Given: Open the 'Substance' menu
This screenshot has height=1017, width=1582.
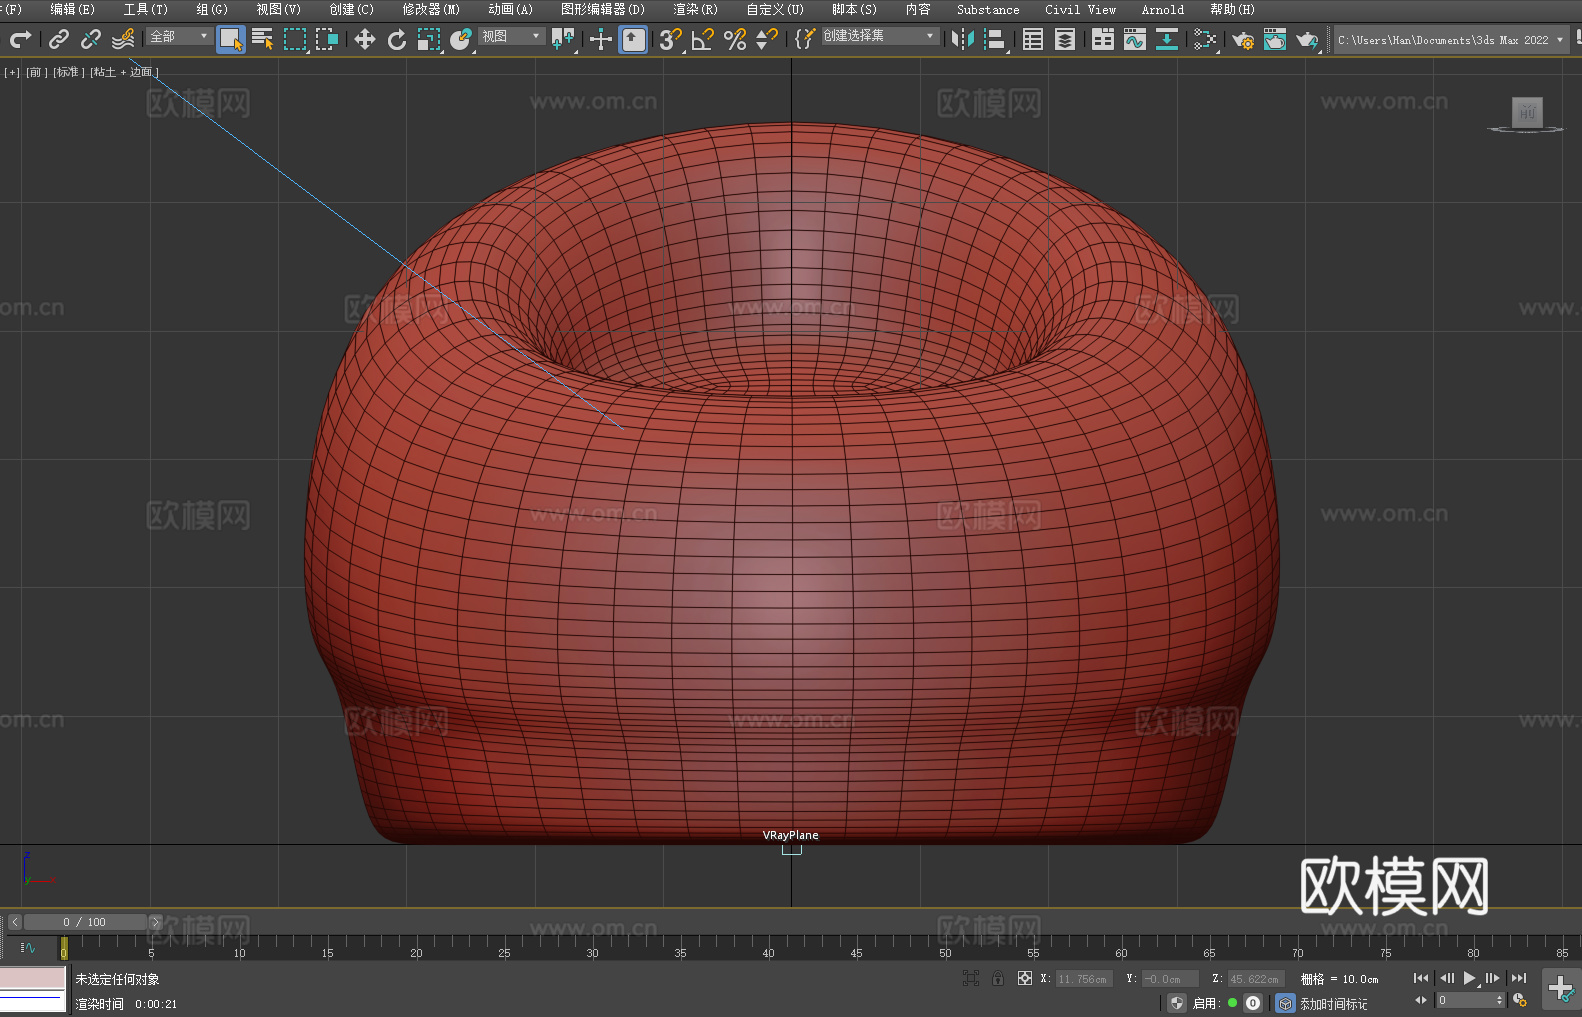Looking at the screenshot, I should pos(988,9).
